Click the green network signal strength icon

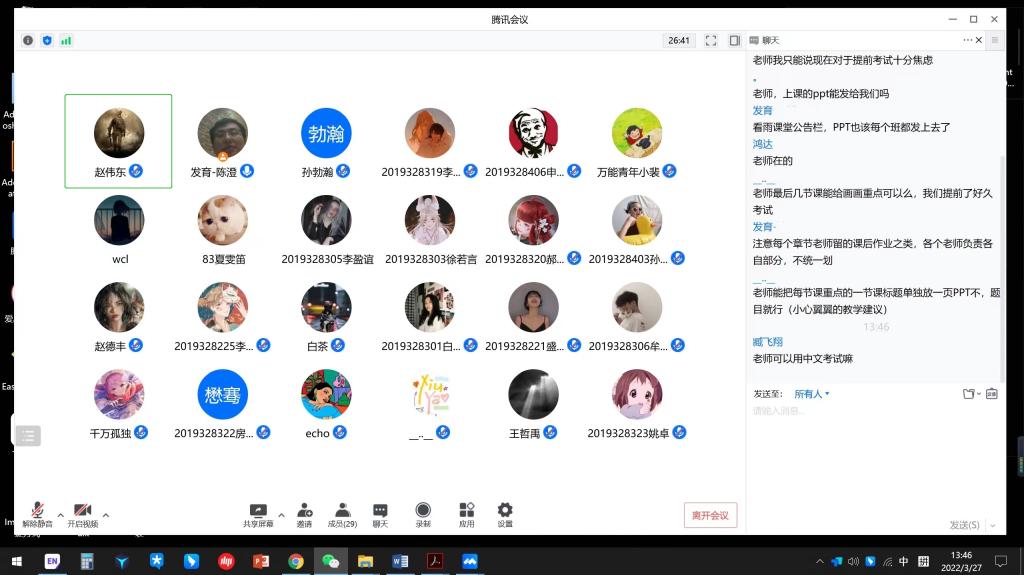click(66, 41)
